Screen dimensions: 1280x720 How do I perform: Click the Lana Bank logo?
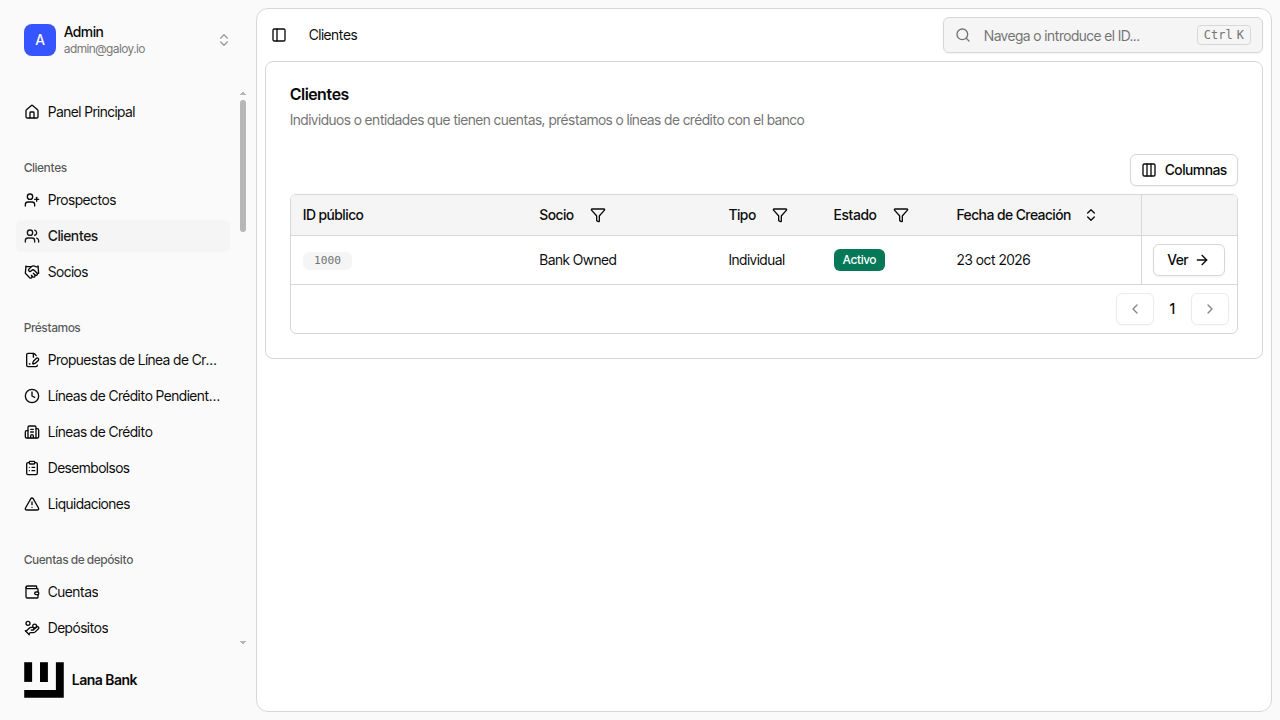(44, 680)
